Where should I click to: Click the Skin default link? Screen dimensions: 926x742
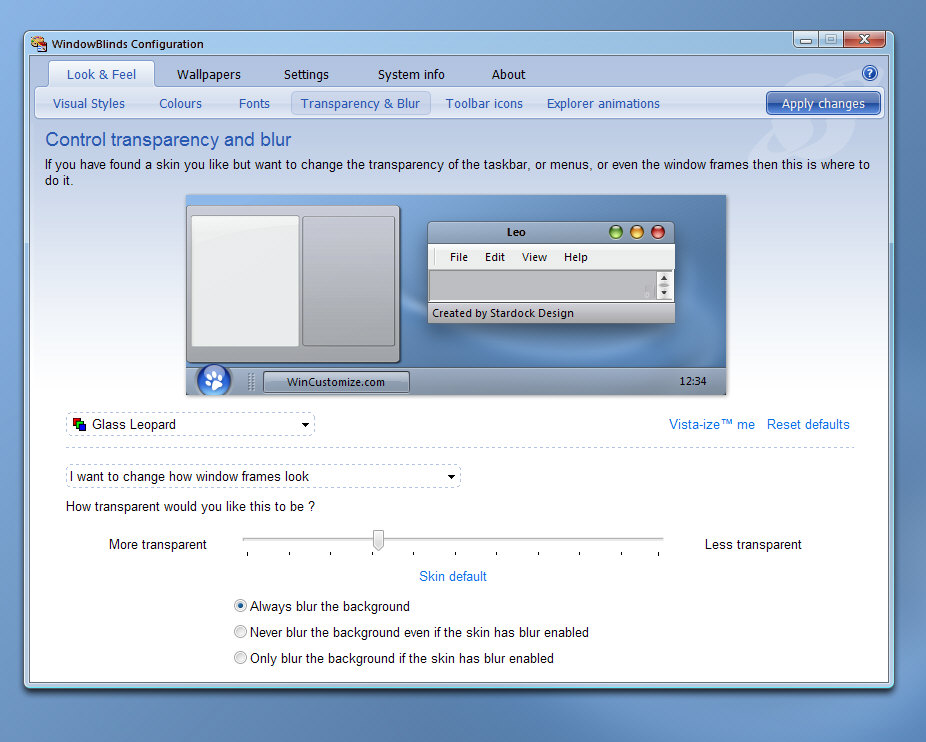(x=452, y=576)
